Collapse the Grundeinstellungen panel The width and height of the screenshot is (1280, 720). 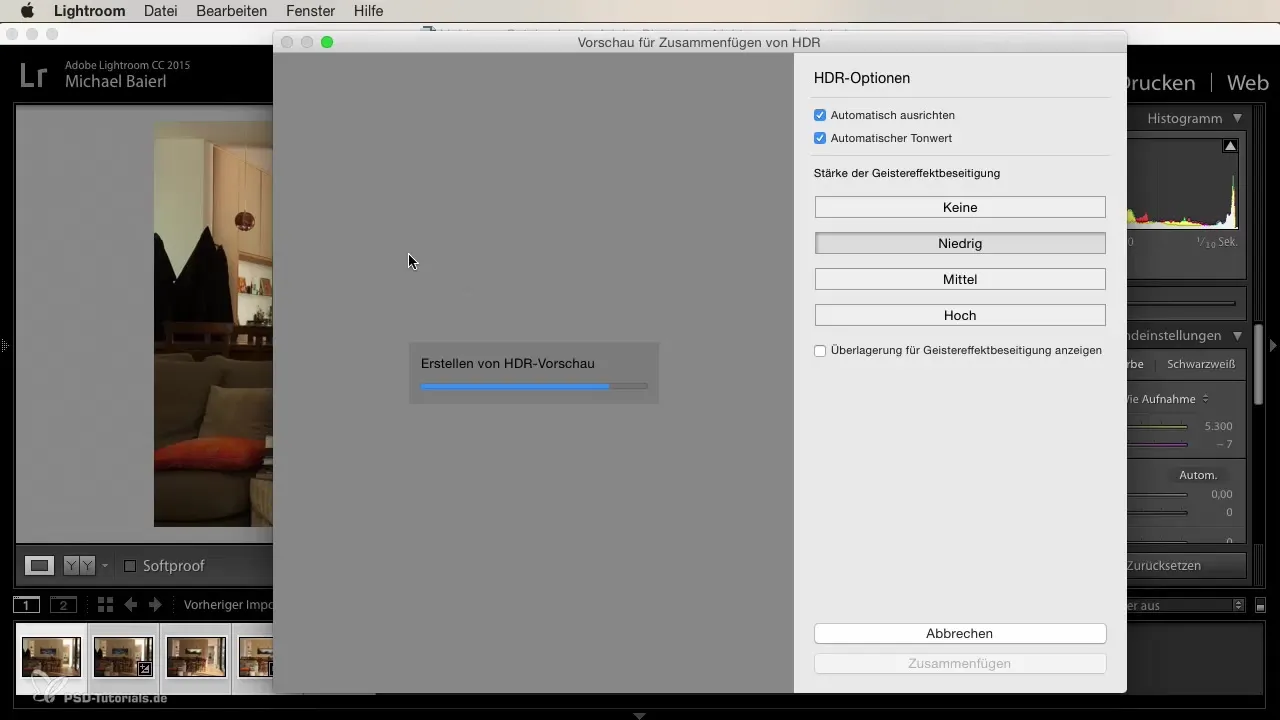pyautogui.click(x=1237, y=336)
